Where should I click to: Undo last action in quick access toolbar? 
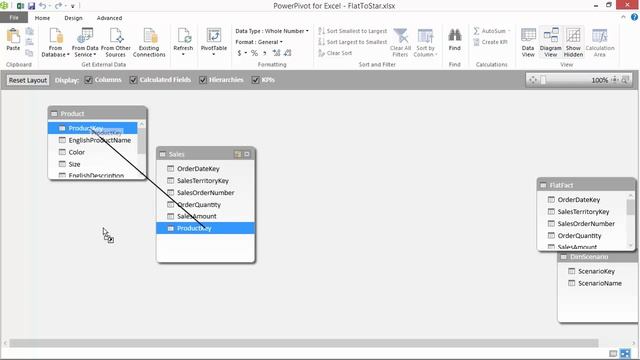(x=42, y=6)
